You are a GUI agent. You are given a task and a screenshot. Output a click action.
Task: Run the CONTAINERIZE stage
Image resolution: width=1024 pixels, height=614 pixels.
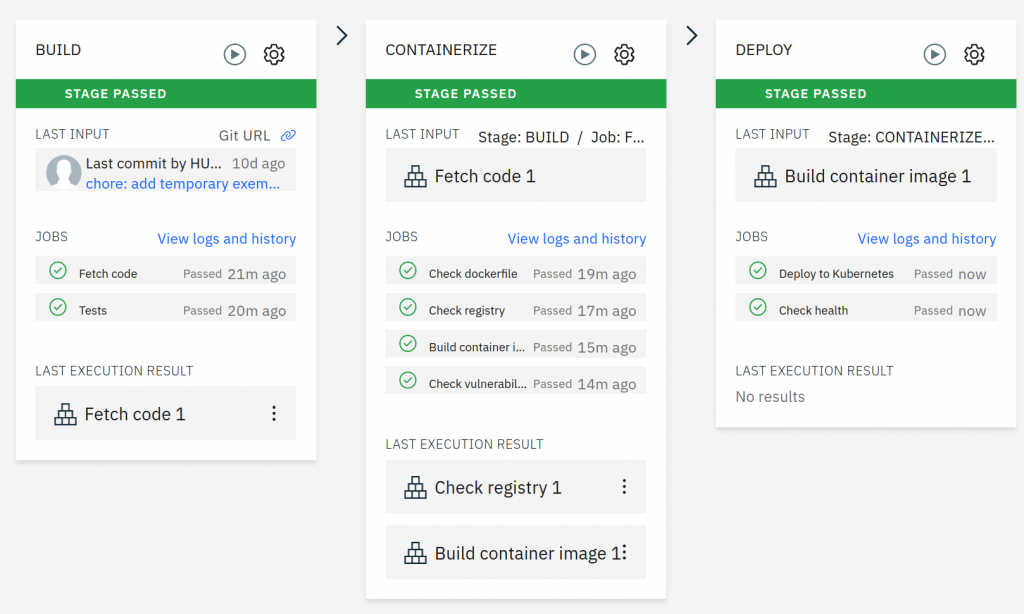pyautogui.click(x=585, y=55)
